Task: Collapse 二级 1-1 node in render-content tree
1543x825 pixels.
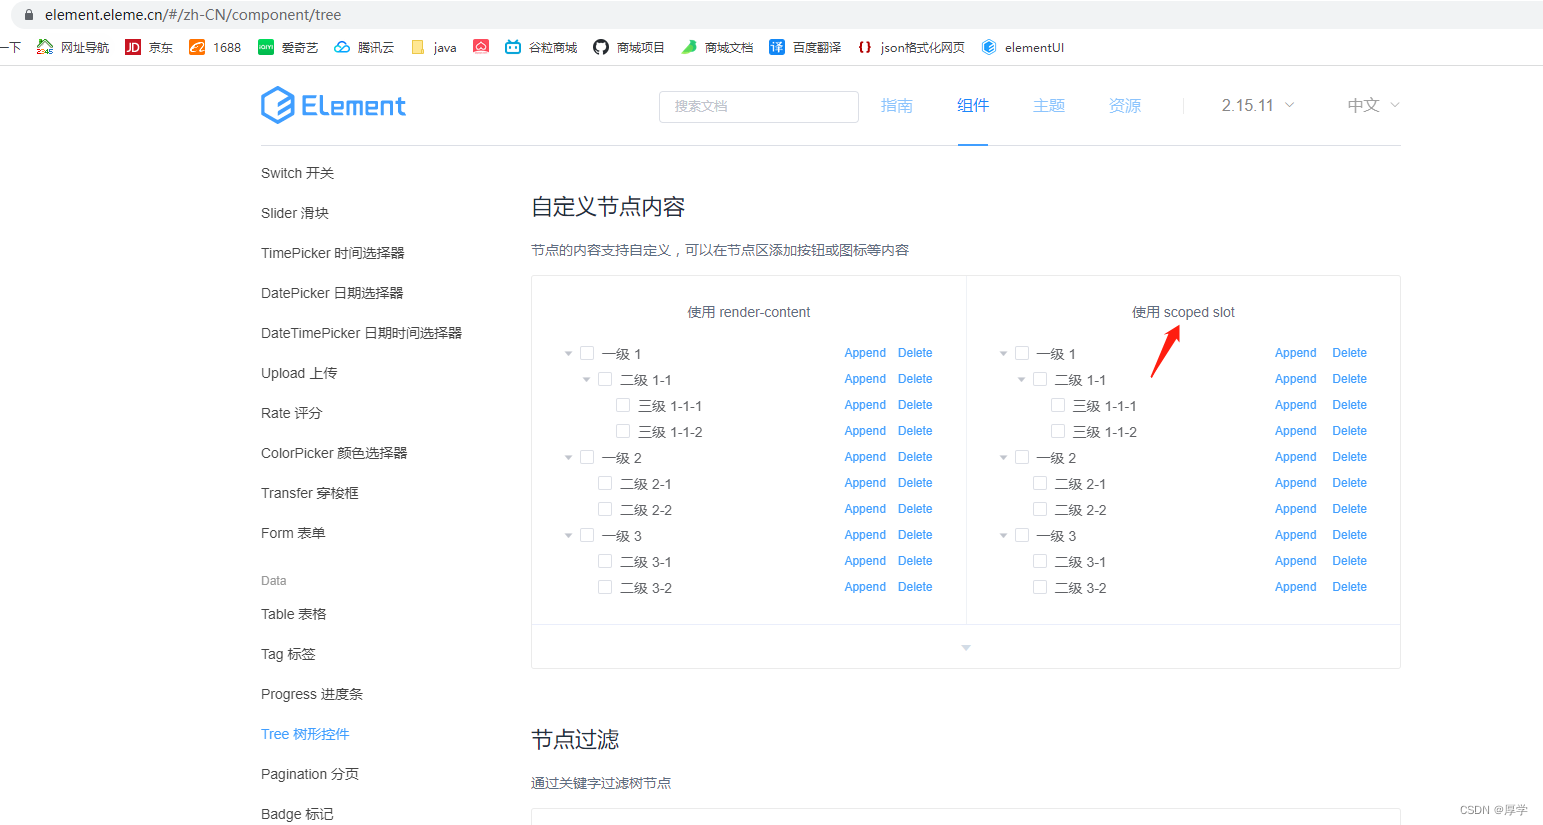Action: point(586,379)
